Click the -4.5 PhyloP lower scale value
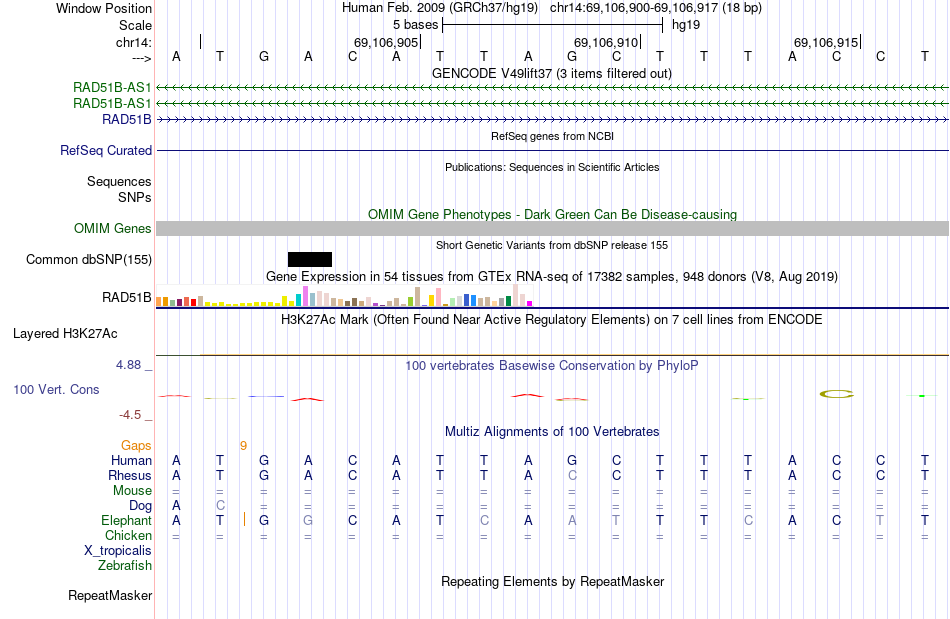 (x=130, y=415)
